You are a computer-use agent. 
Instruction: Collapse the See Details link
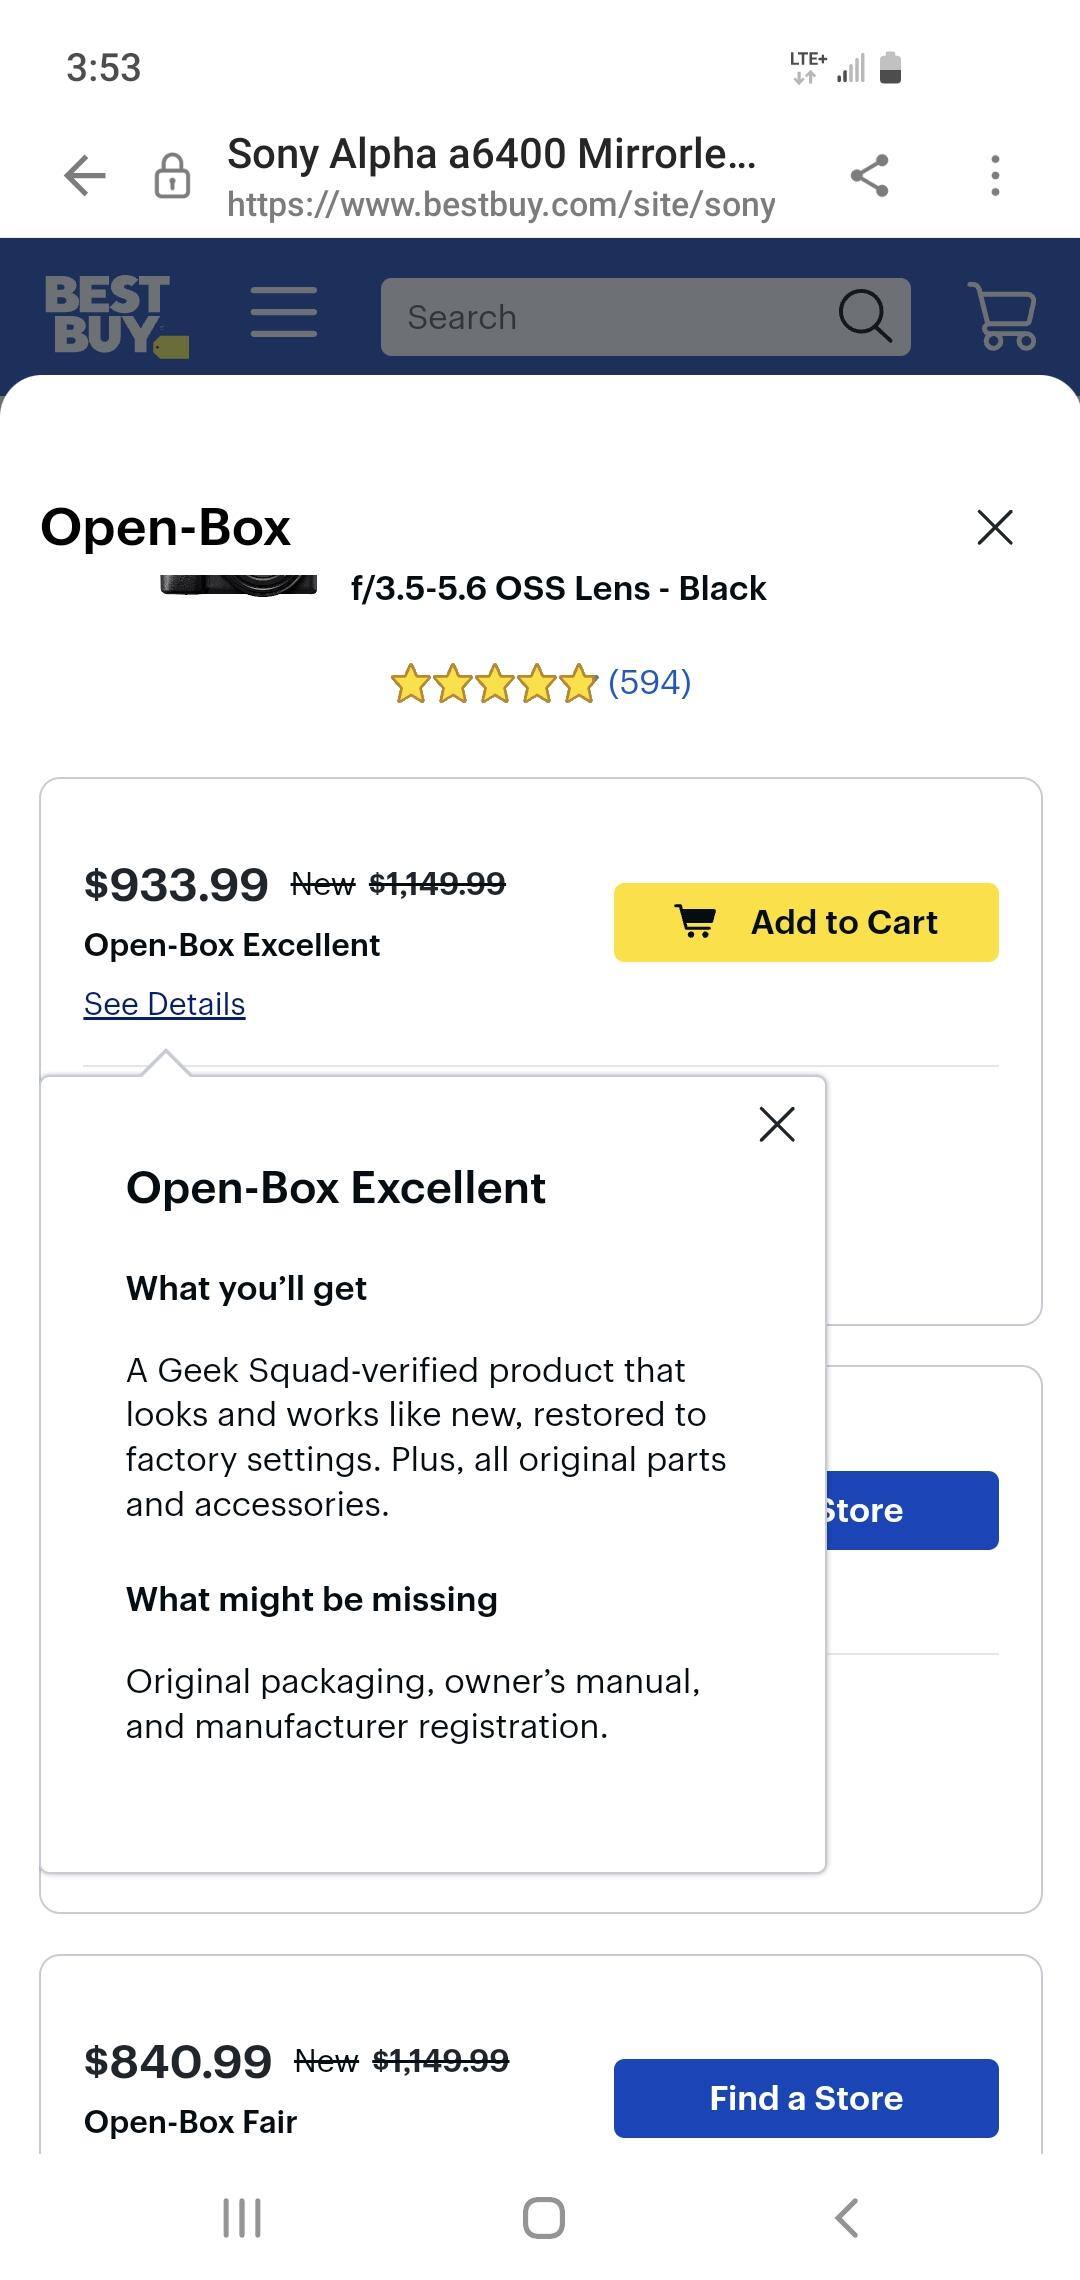164,1004
